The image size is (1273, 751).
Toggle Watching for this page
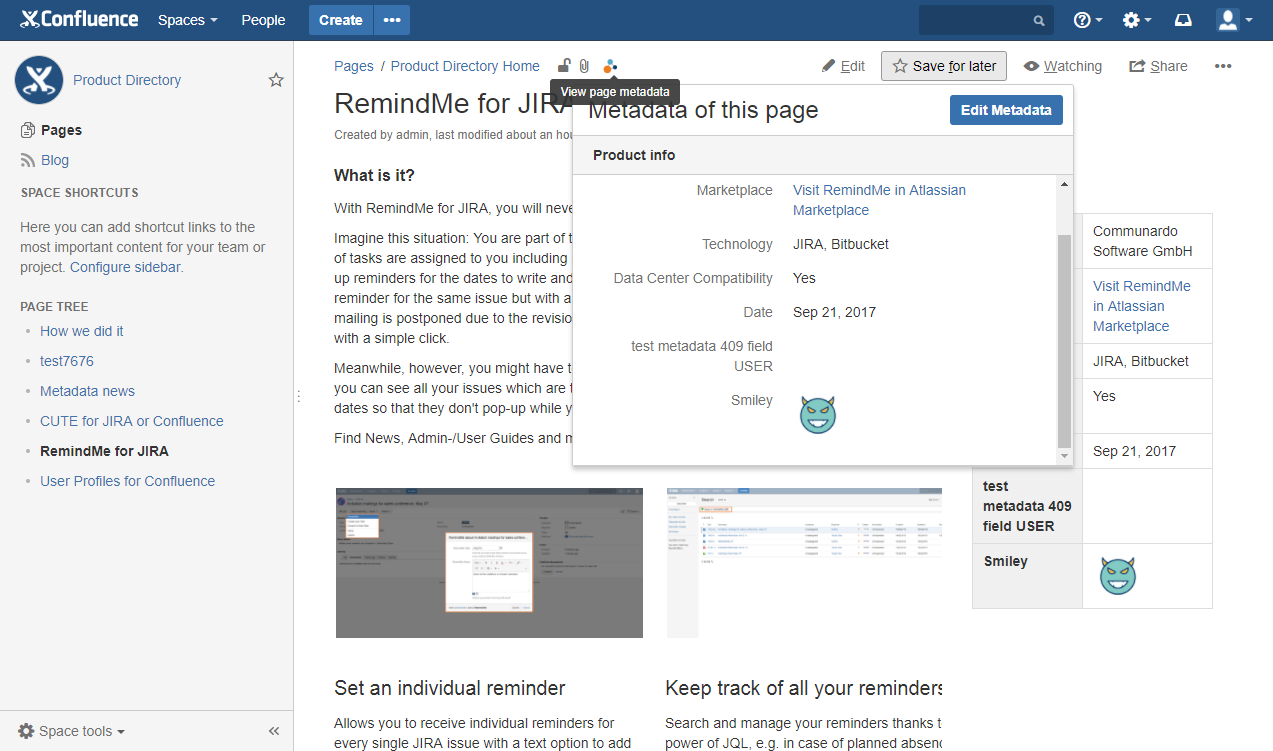[1062, 66]
